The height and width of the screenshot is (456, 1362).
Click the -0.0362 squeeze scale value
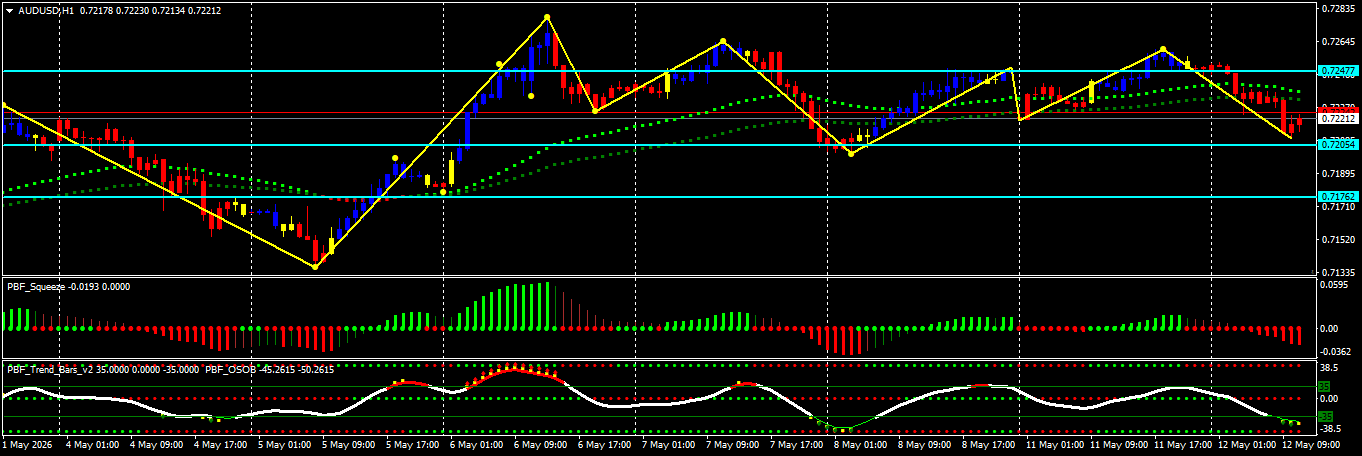[x=1335, y=351]
